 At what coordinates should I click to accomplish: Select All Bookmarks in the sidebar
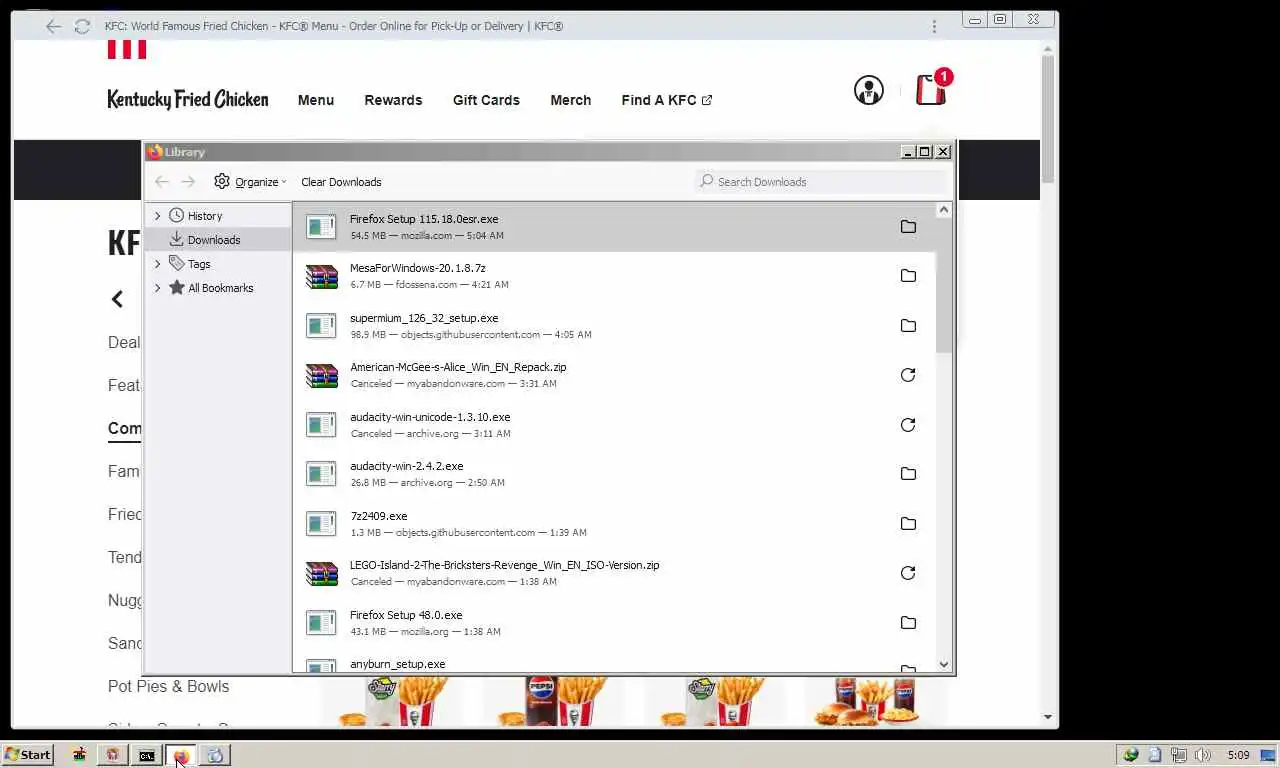[220, 288]
